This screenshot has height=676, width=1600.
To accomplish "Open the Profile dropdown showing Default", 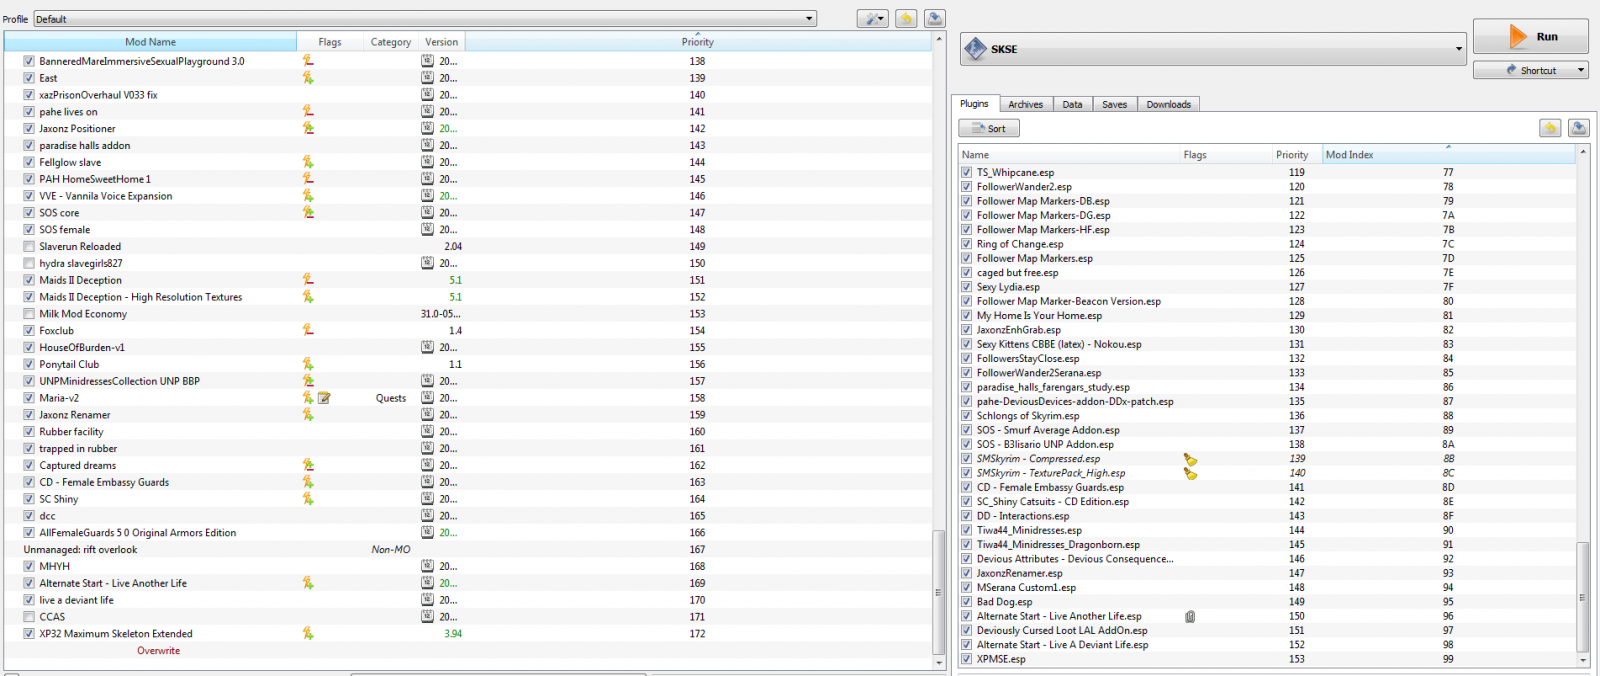I will [x=425, y=19].
